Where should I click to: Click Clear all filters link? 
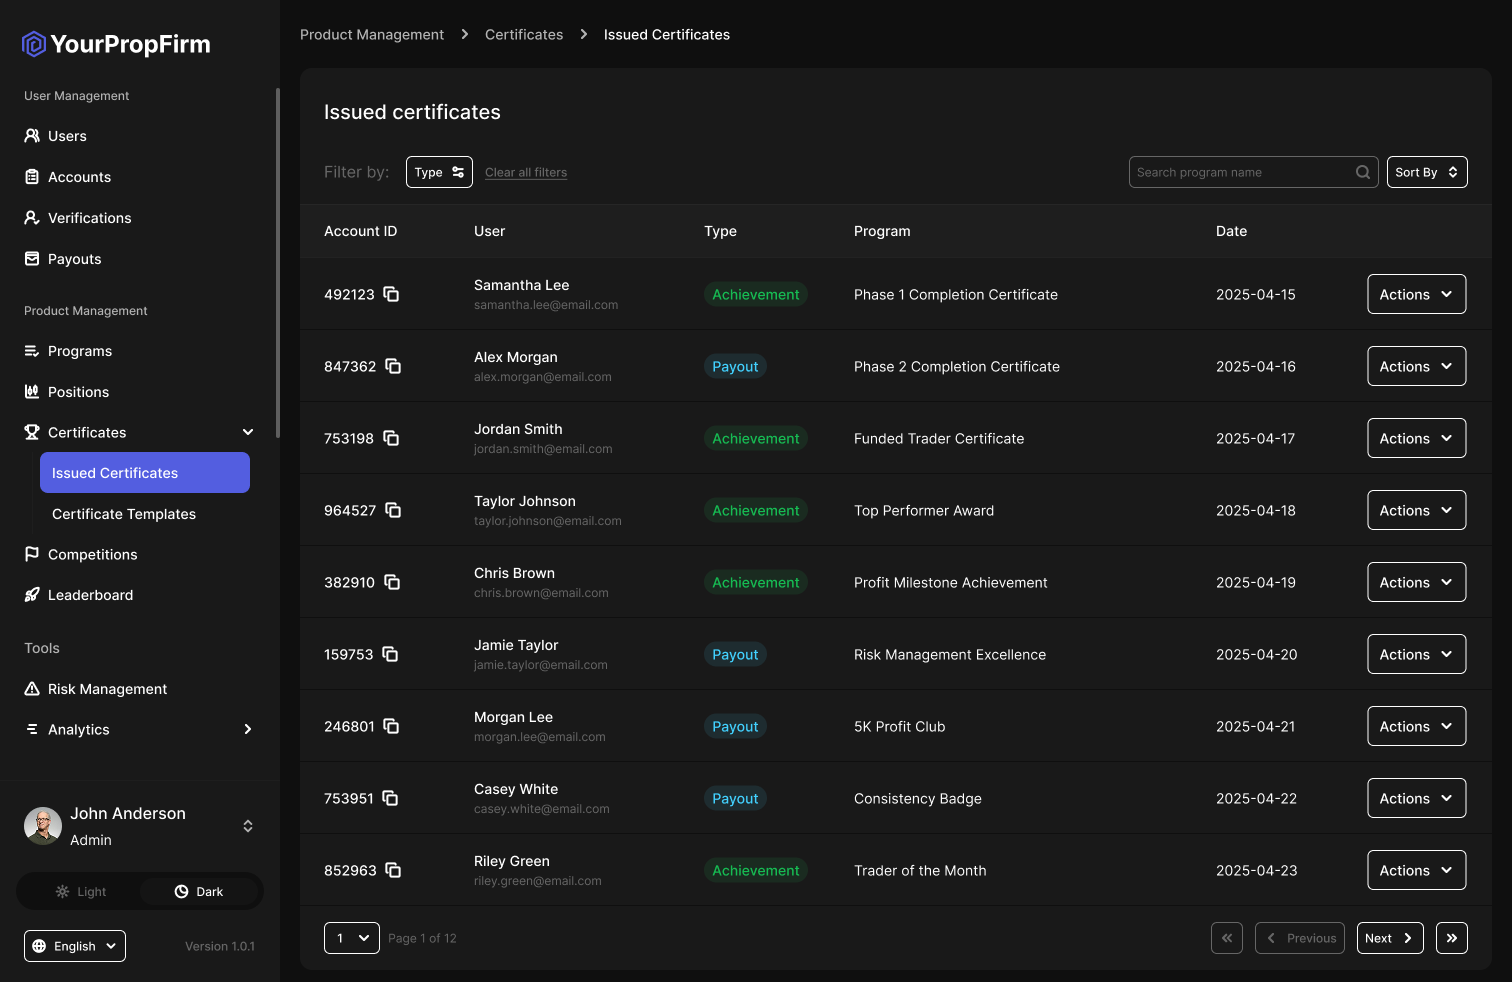click(x=526, y=172)
